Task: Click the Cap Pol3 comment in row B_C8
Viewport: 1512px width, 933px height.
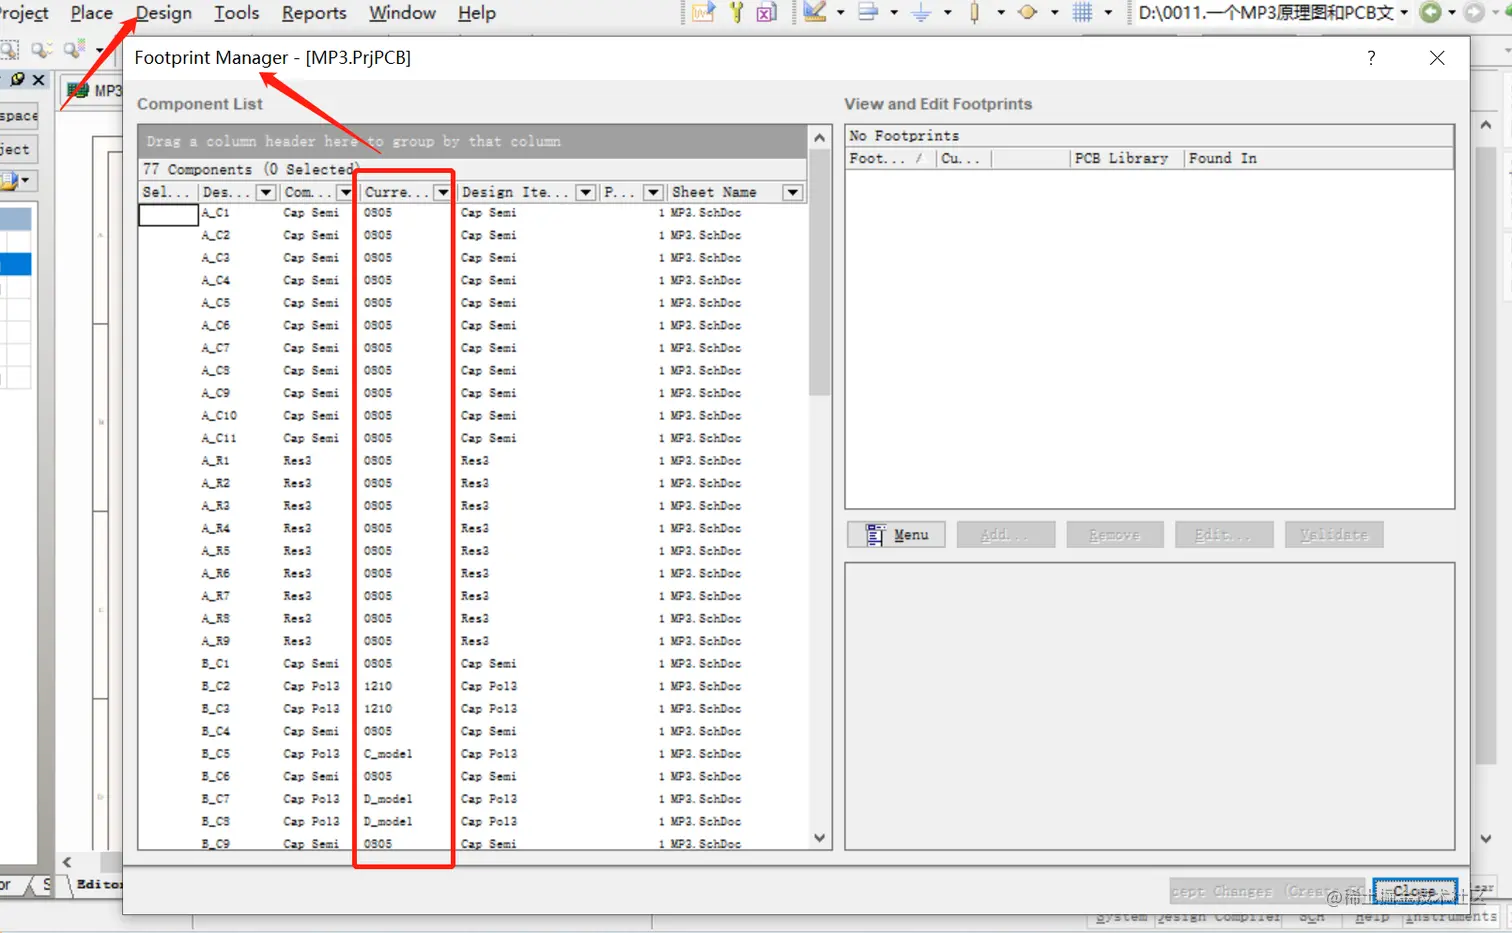Action: [311, 821]
